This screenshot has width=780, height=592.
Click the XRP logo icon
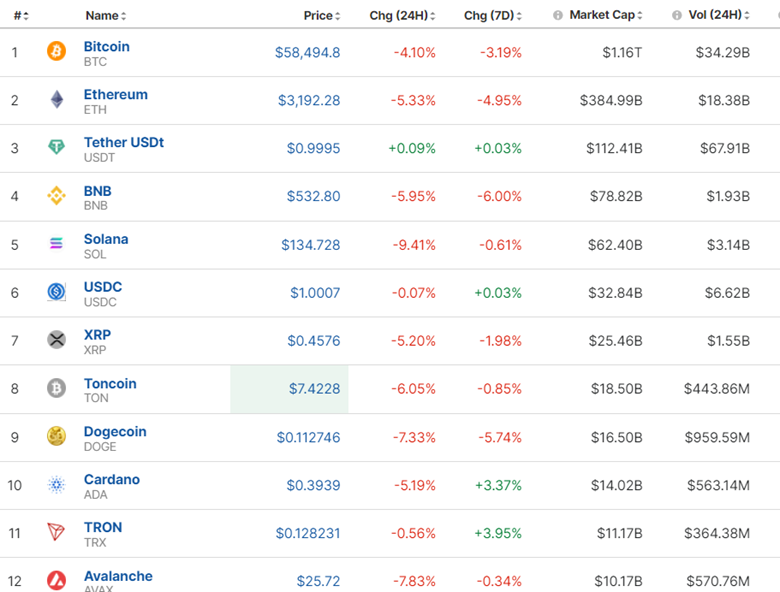point(56,340)
